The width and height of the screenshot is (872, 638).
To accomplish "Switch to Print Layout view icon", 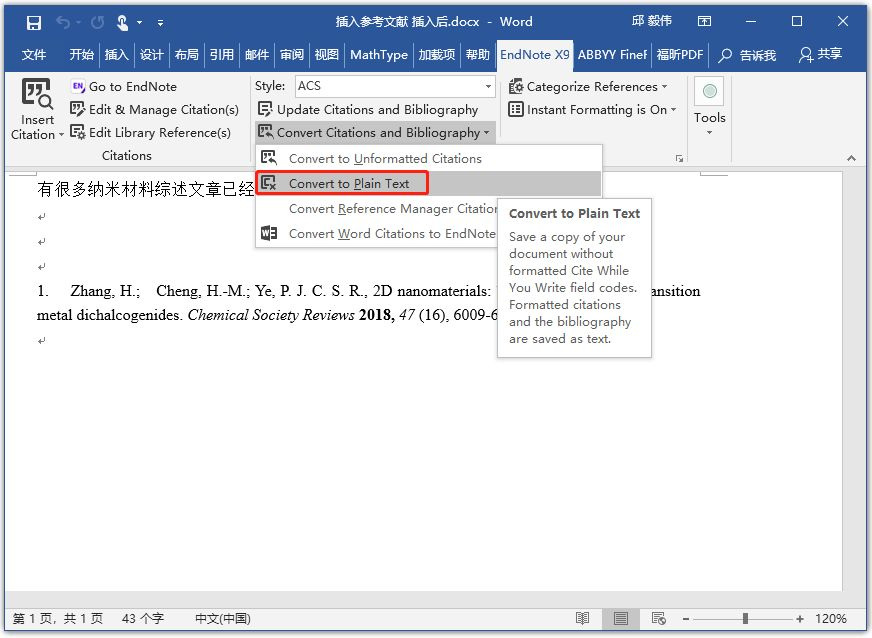I will [x=621, y=619].
